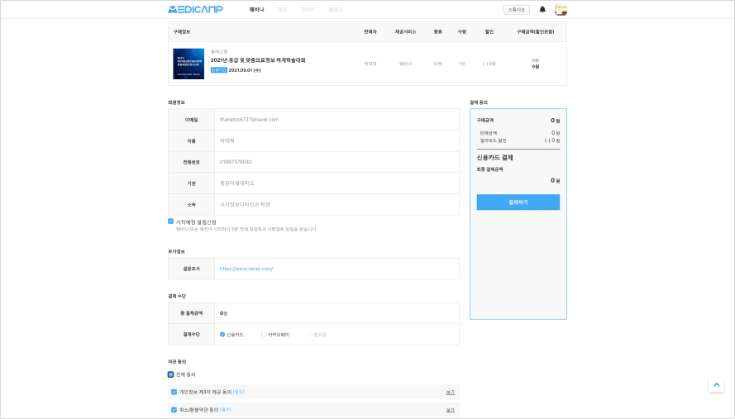Click the 총 결제금액 row label

tap(191, 313)
